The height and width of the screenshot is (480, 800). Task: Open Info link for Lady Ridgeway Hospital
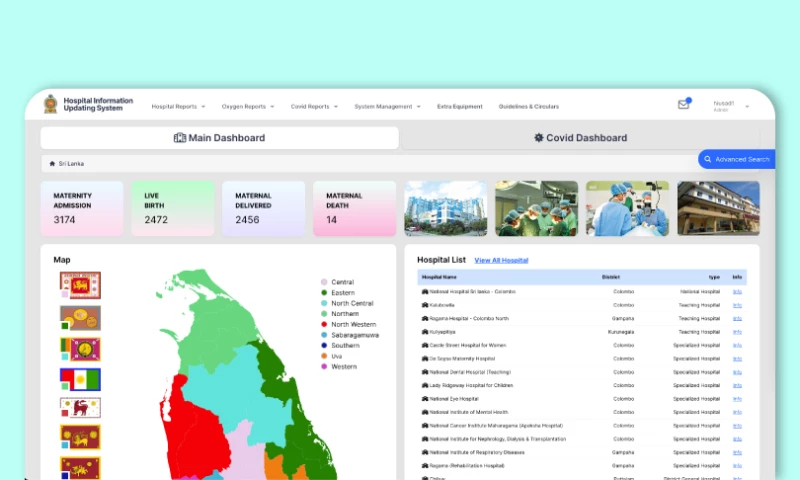pyautogui.click(x=737, y=385)
